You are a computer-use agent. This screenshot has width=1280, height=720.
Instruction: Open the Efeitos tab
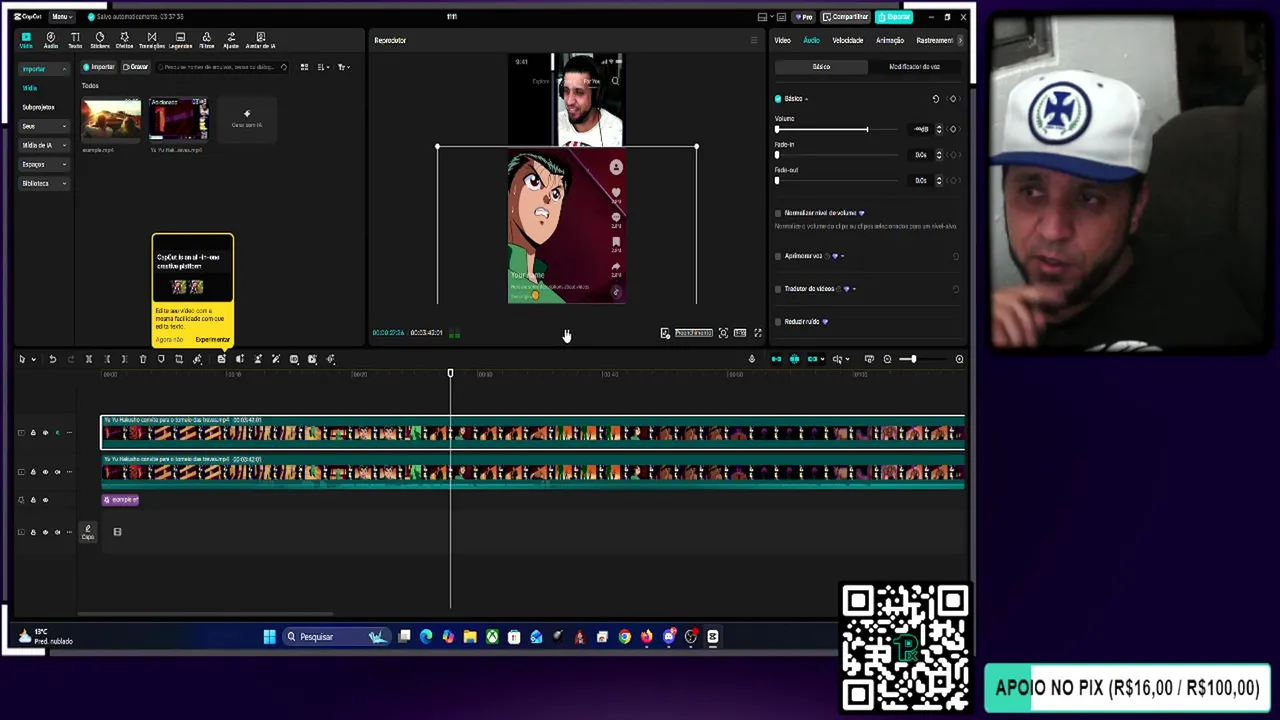125,40
